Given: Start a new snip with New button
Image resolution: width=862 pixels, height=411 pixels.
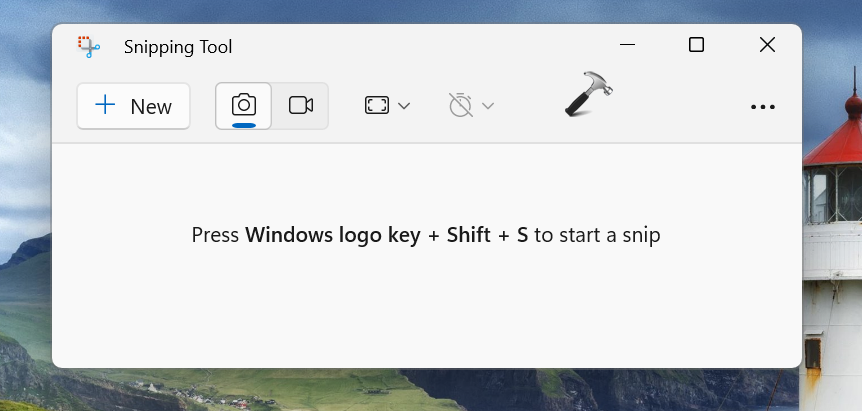Looking at the screenshot, I should tap(133, 106).
